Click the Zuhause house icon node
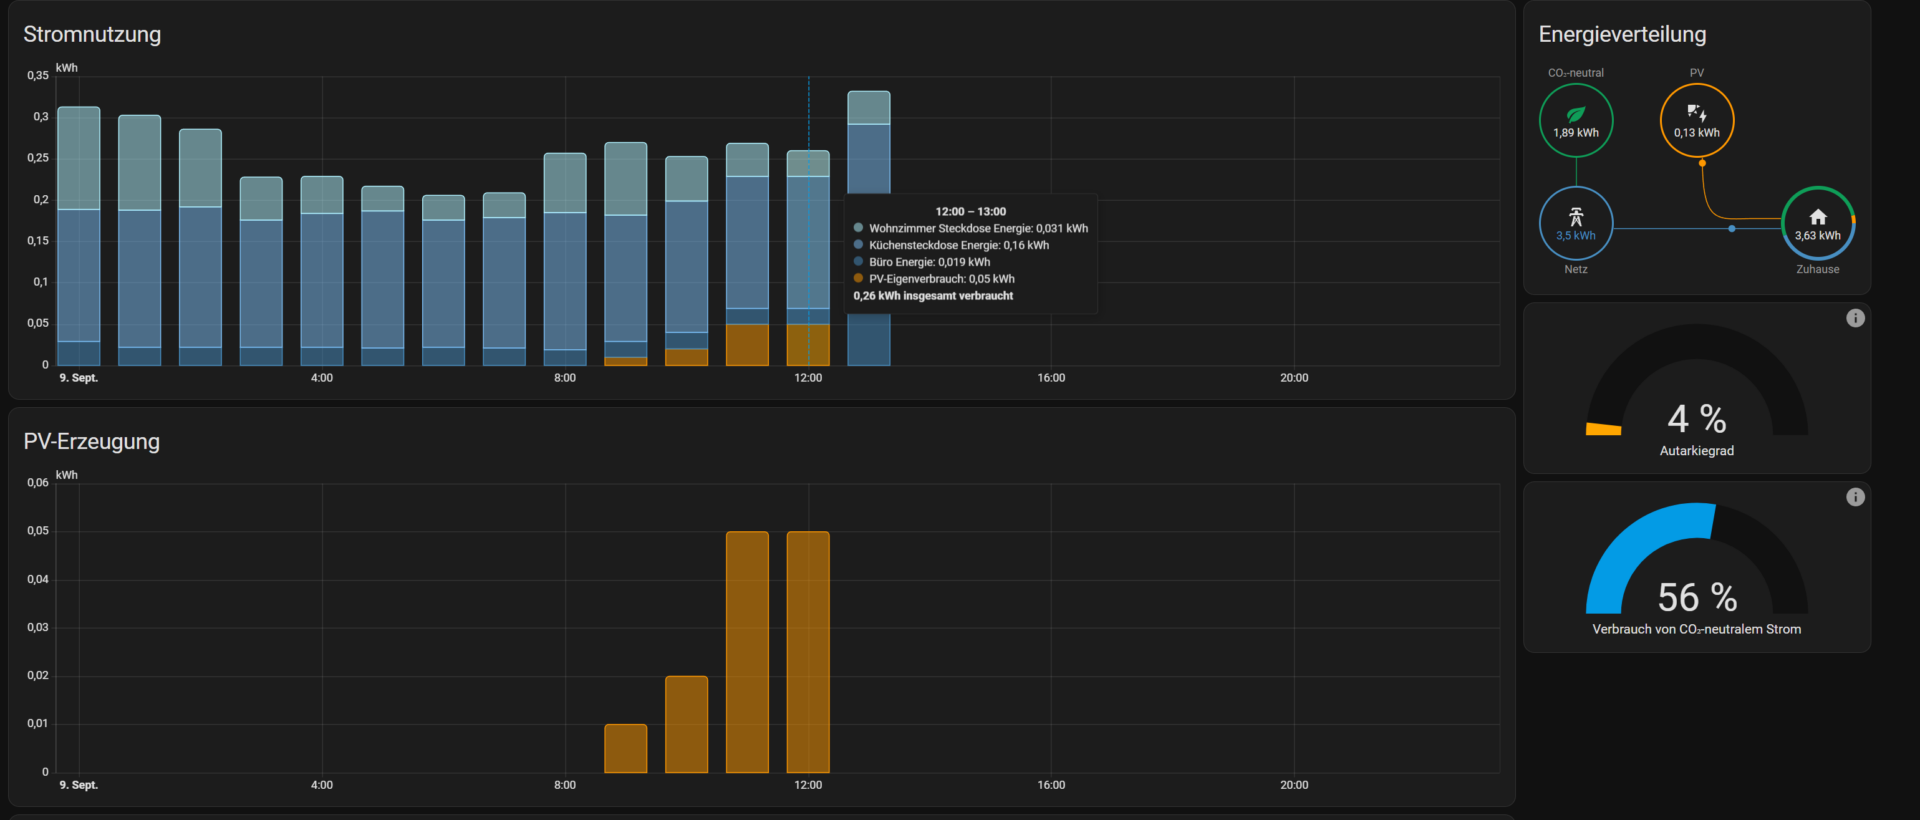 point(1818,223)
